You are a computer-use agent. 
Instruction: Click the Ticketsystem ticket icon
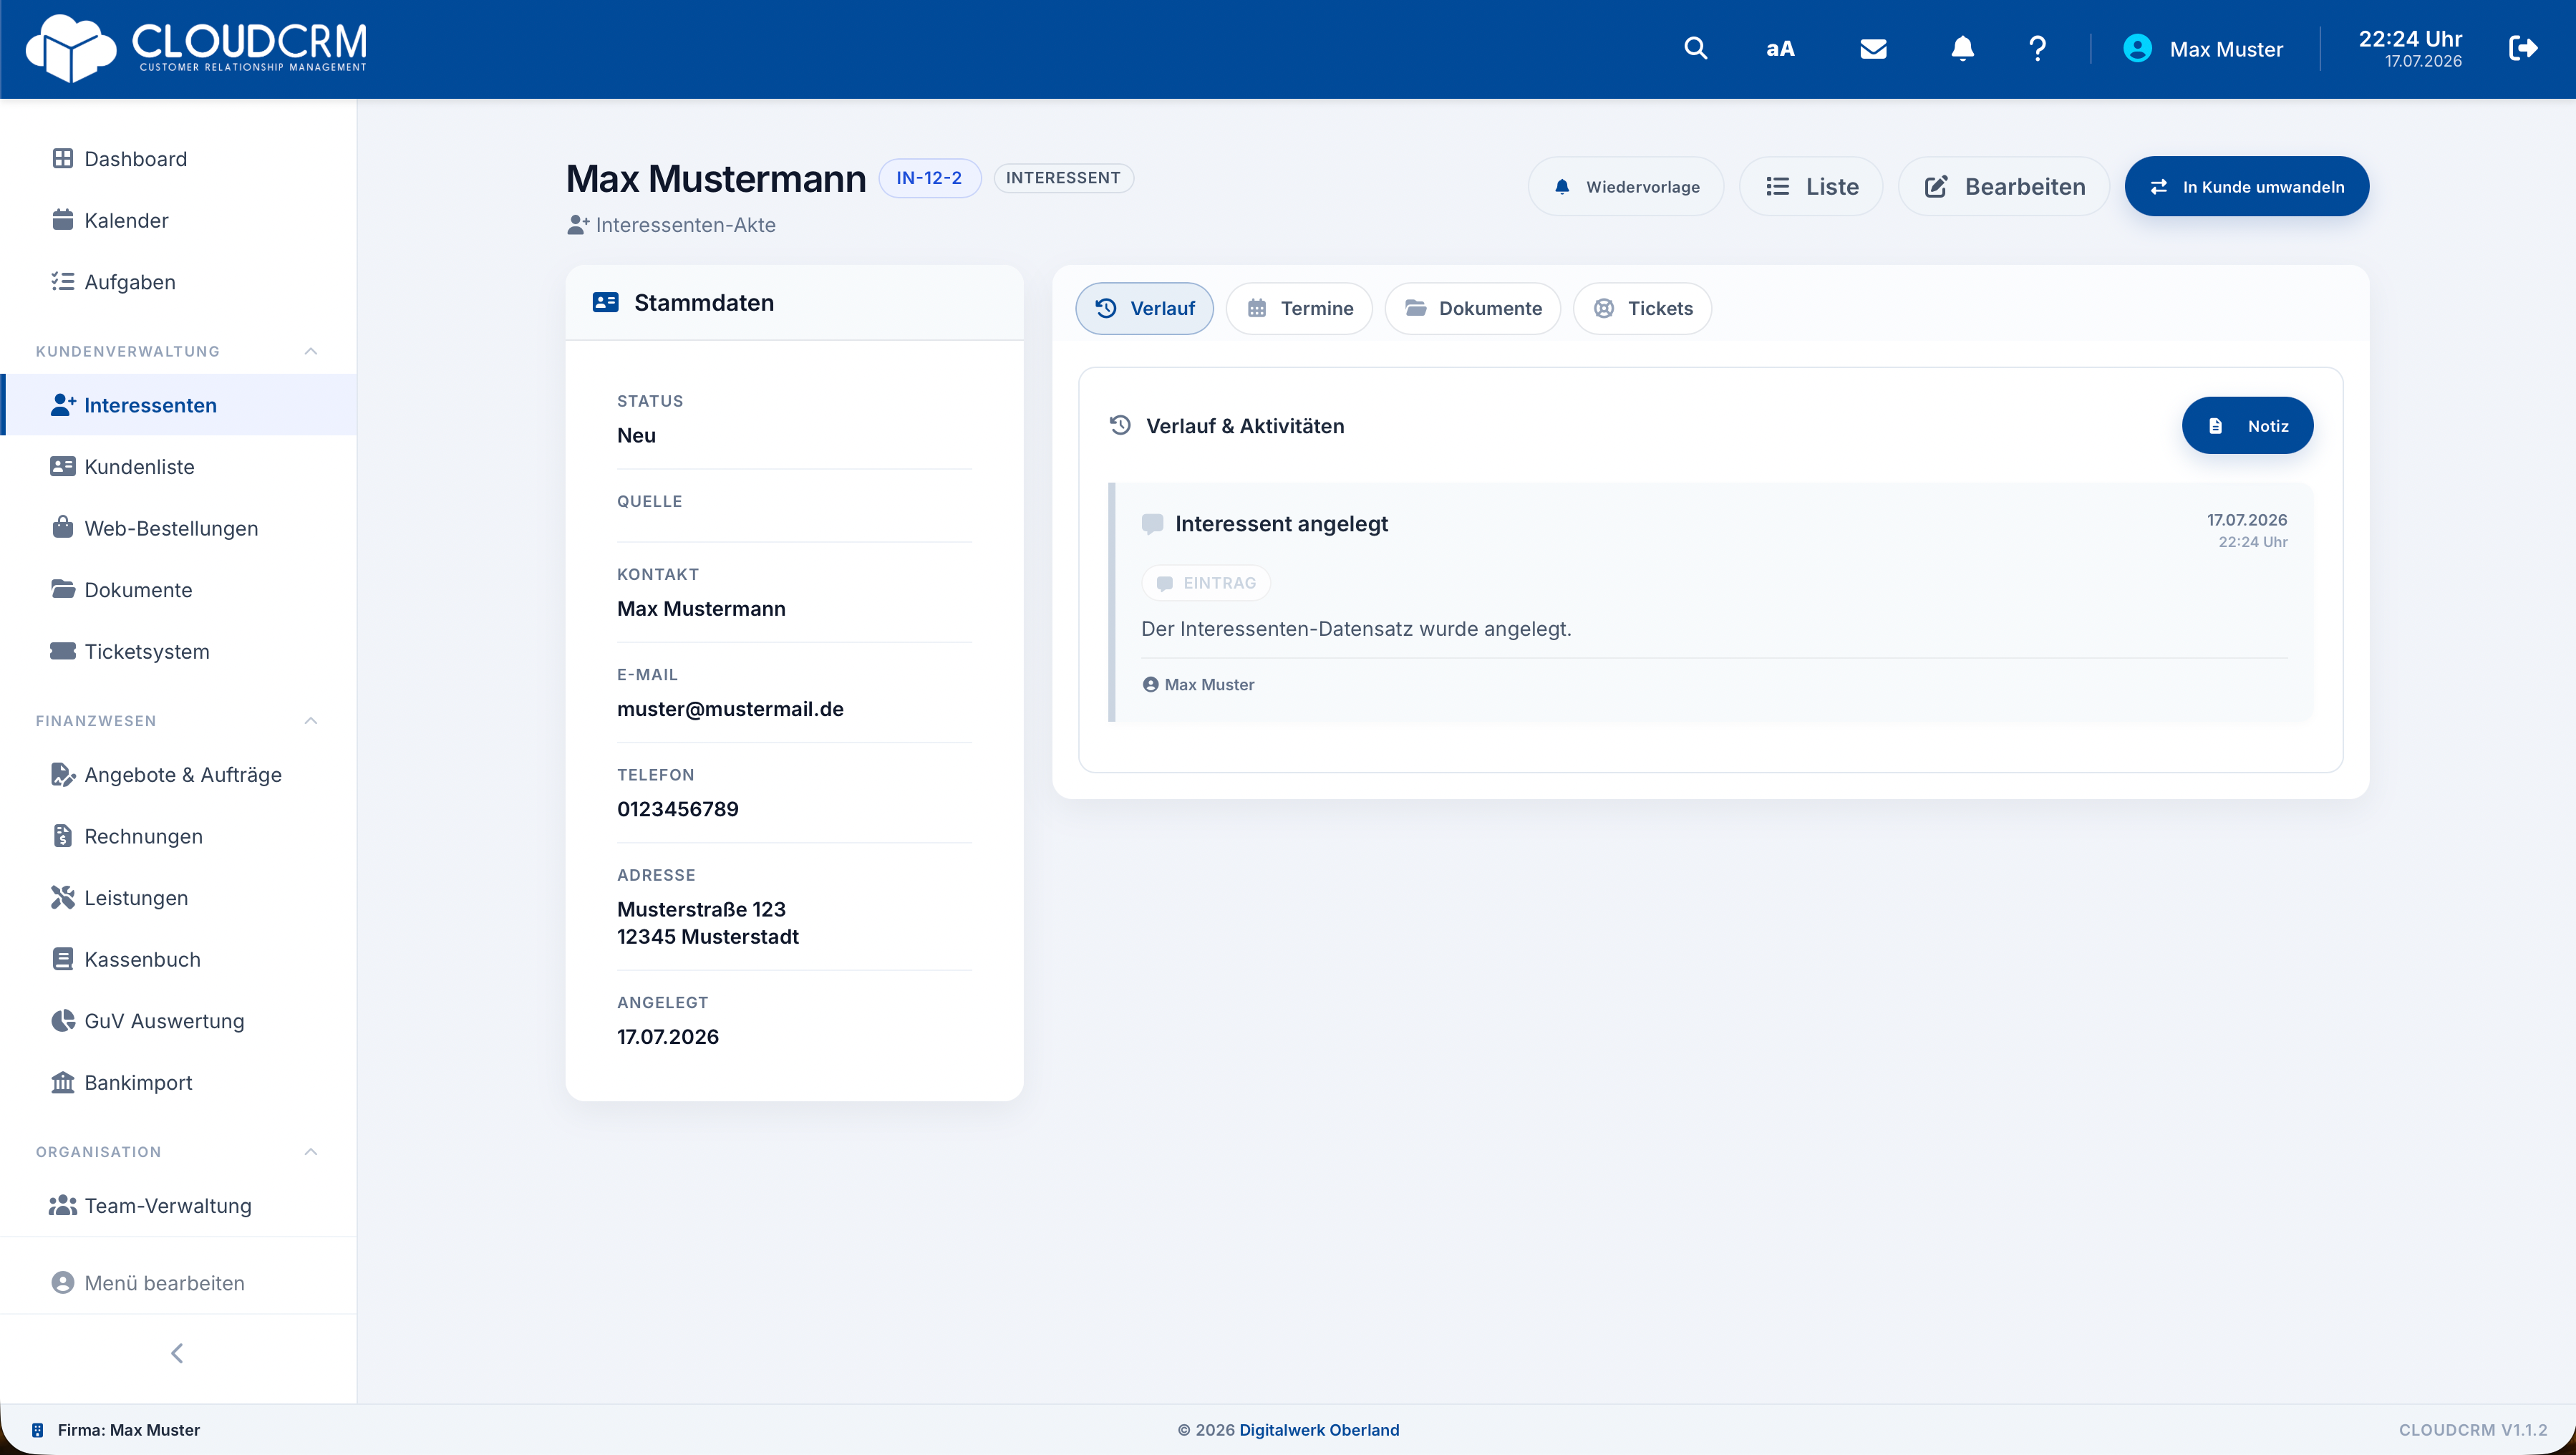tap(63, 651)
